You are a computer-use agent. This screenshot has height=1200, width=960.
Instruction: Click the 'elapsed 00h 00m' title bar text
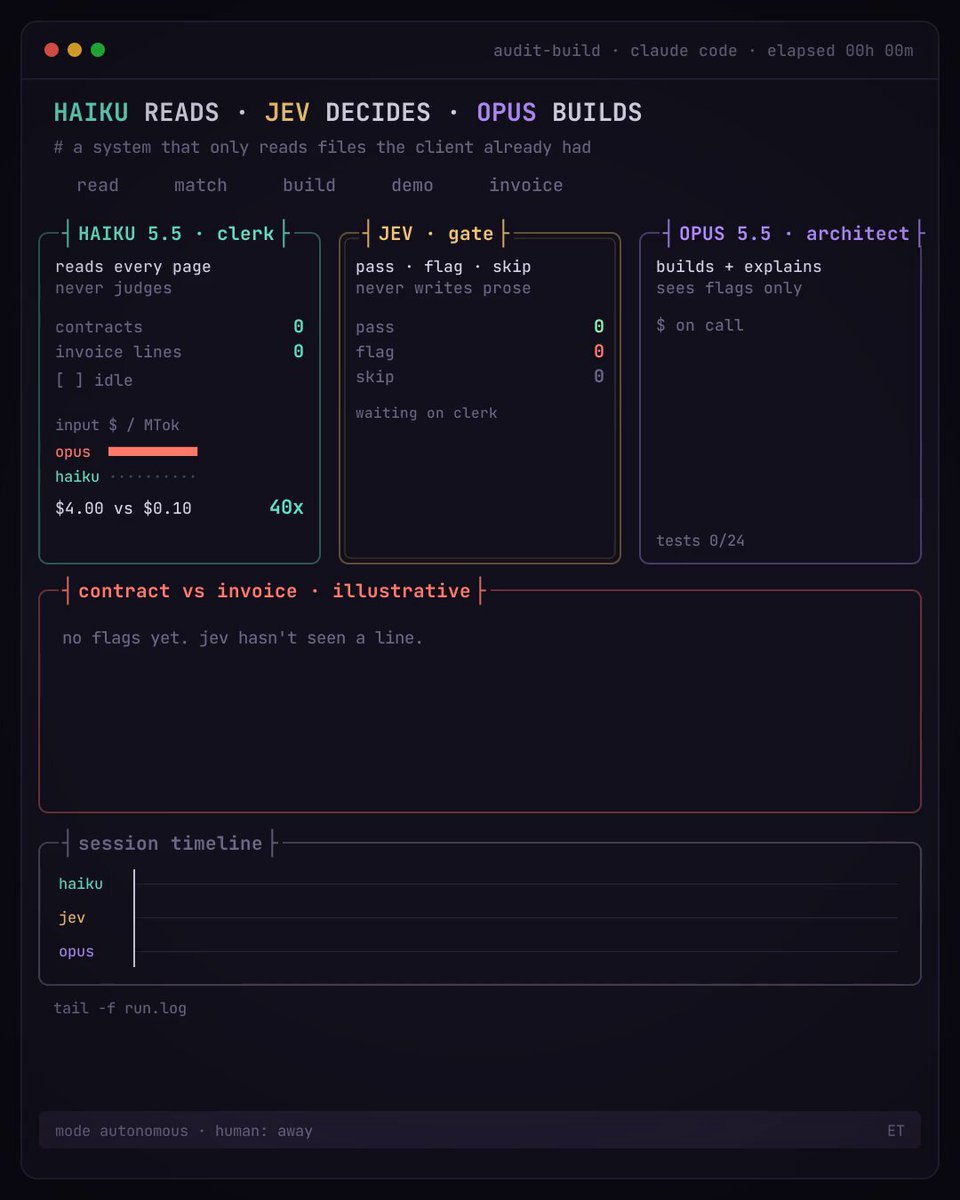tap(840, 51)
